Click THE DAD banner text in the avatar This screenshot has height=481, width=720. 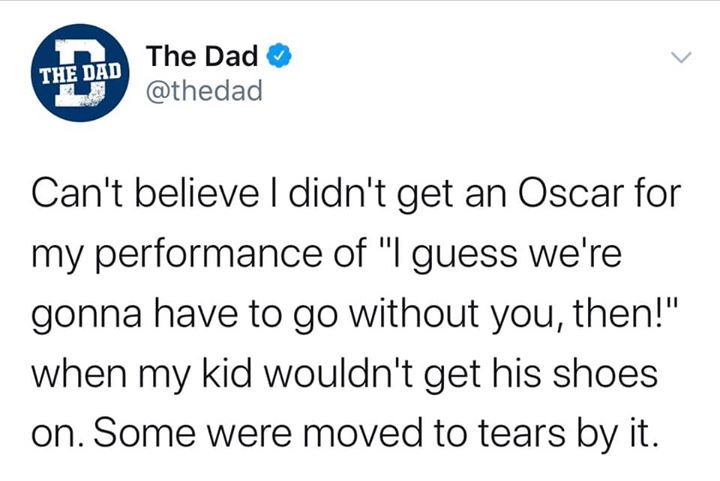pos(81,73)
